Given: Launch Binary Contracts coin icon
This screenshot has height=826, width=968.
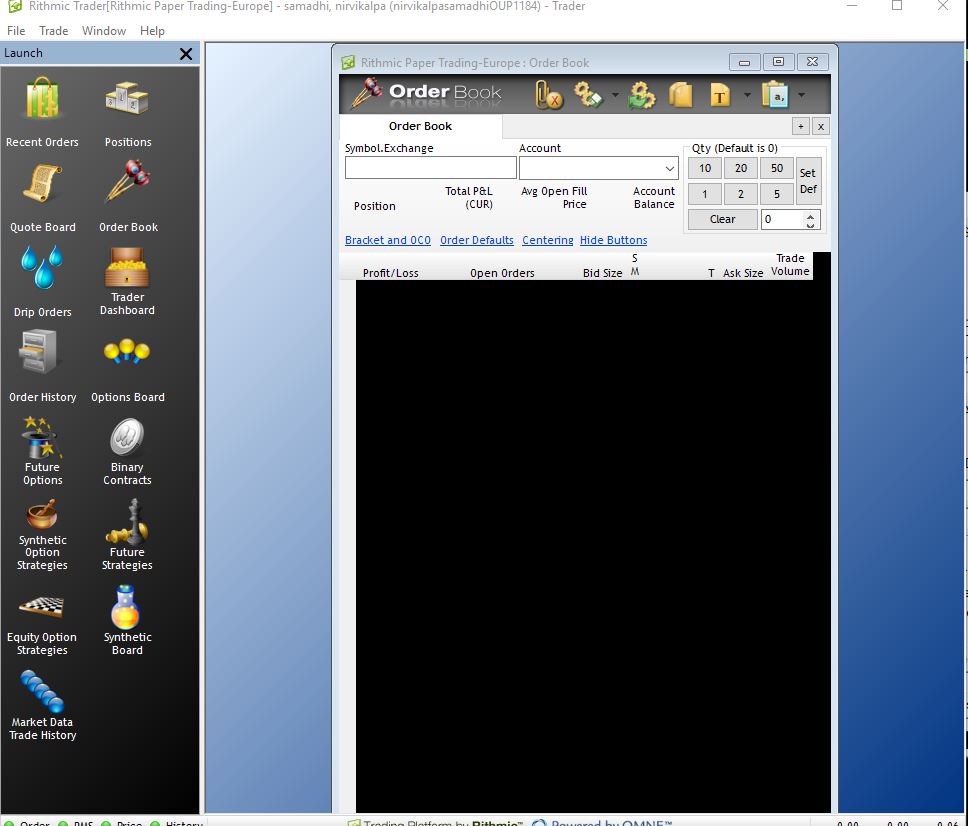Looking at the screenshot, I should click(127, 451).
